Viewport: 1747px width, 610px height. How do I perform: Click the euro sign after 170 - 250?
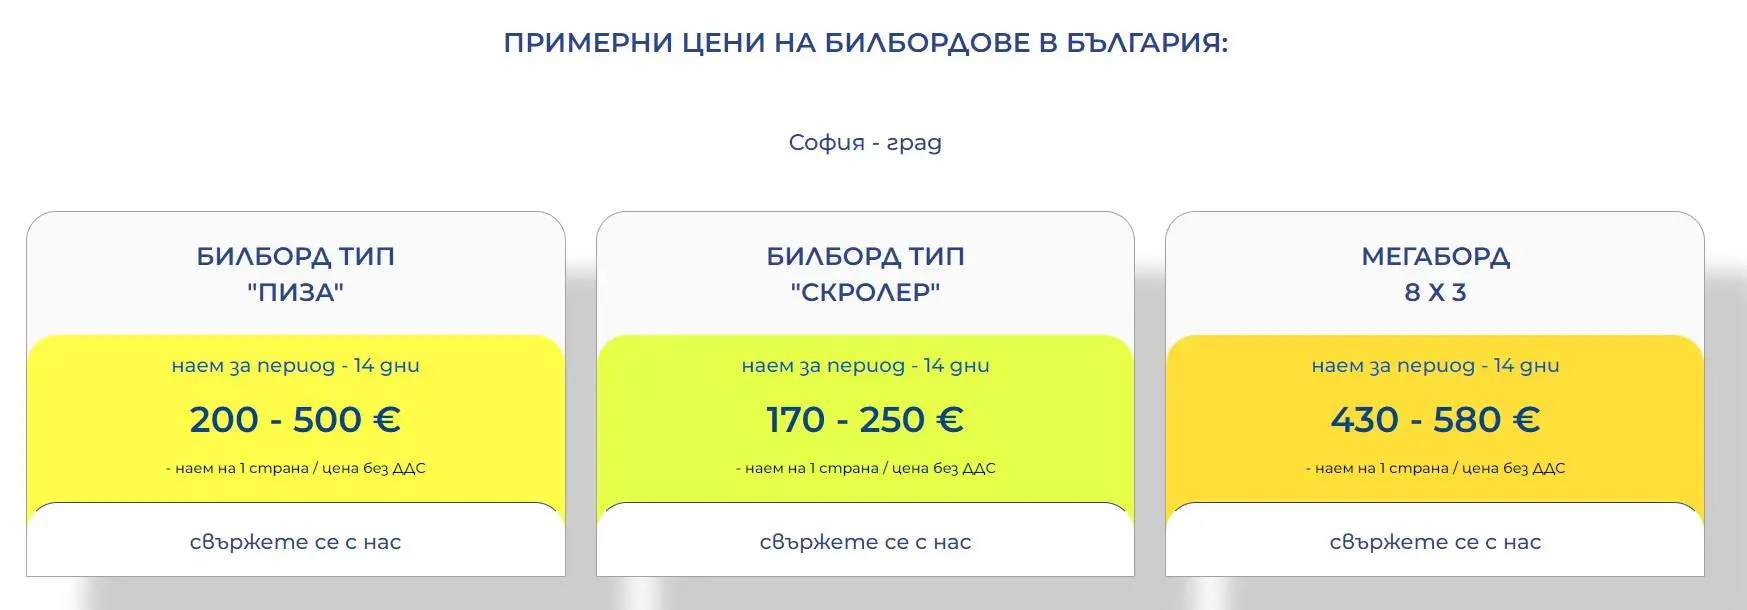coord(949,420)
